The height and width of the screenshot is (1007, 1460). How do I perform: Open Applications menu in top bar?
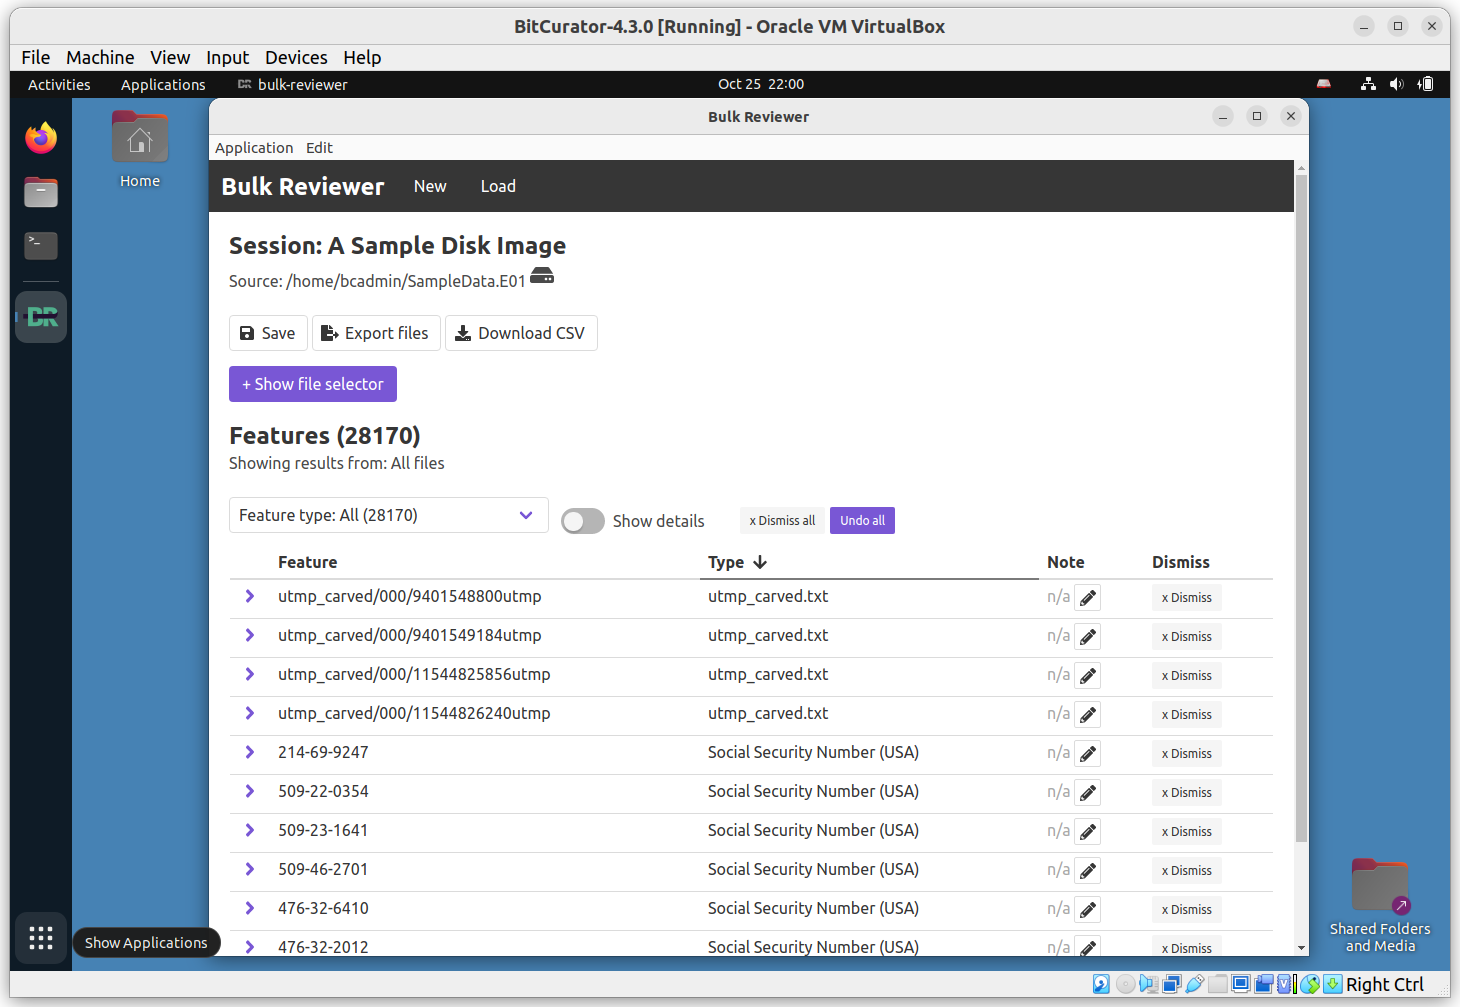[x=163, y=85]
